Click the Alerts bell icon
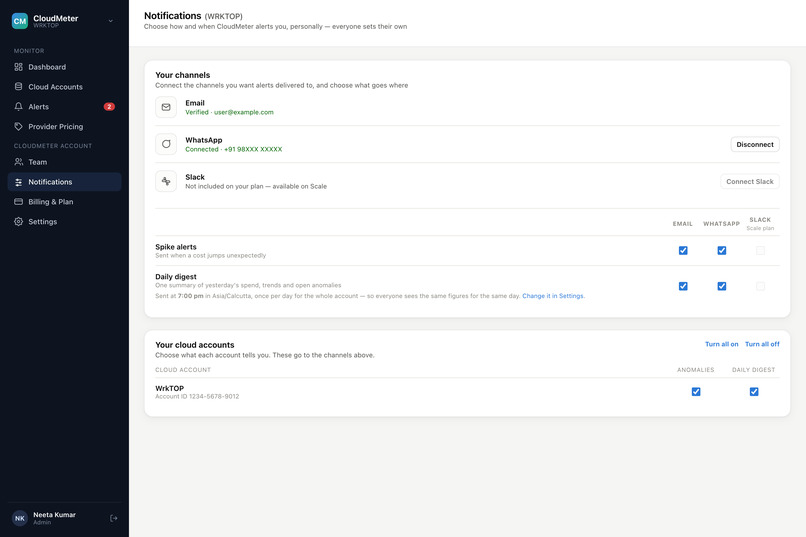This screenshot has height=537, width=806. point(19,107)
